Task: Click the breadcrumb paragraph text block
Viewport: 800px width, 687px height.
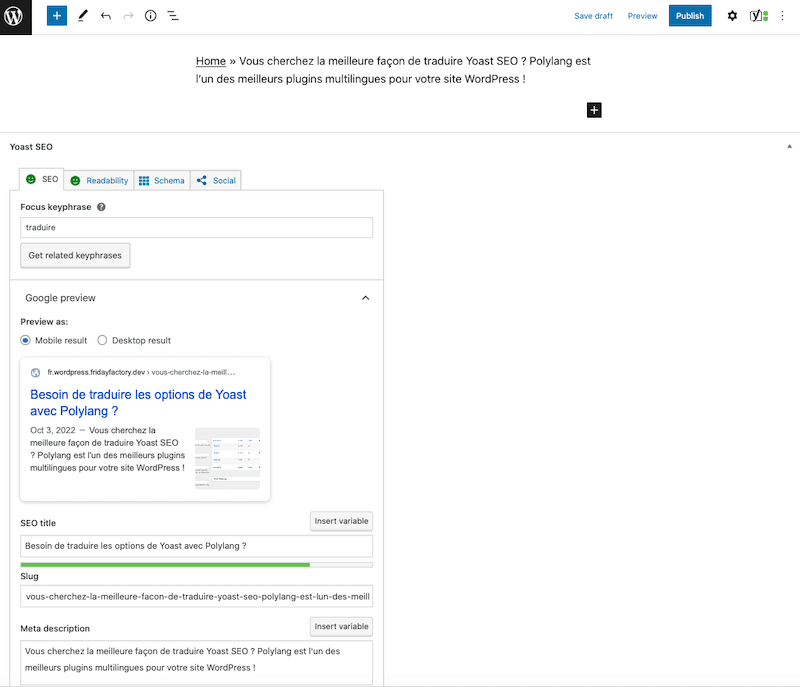Action: point(393,70)
